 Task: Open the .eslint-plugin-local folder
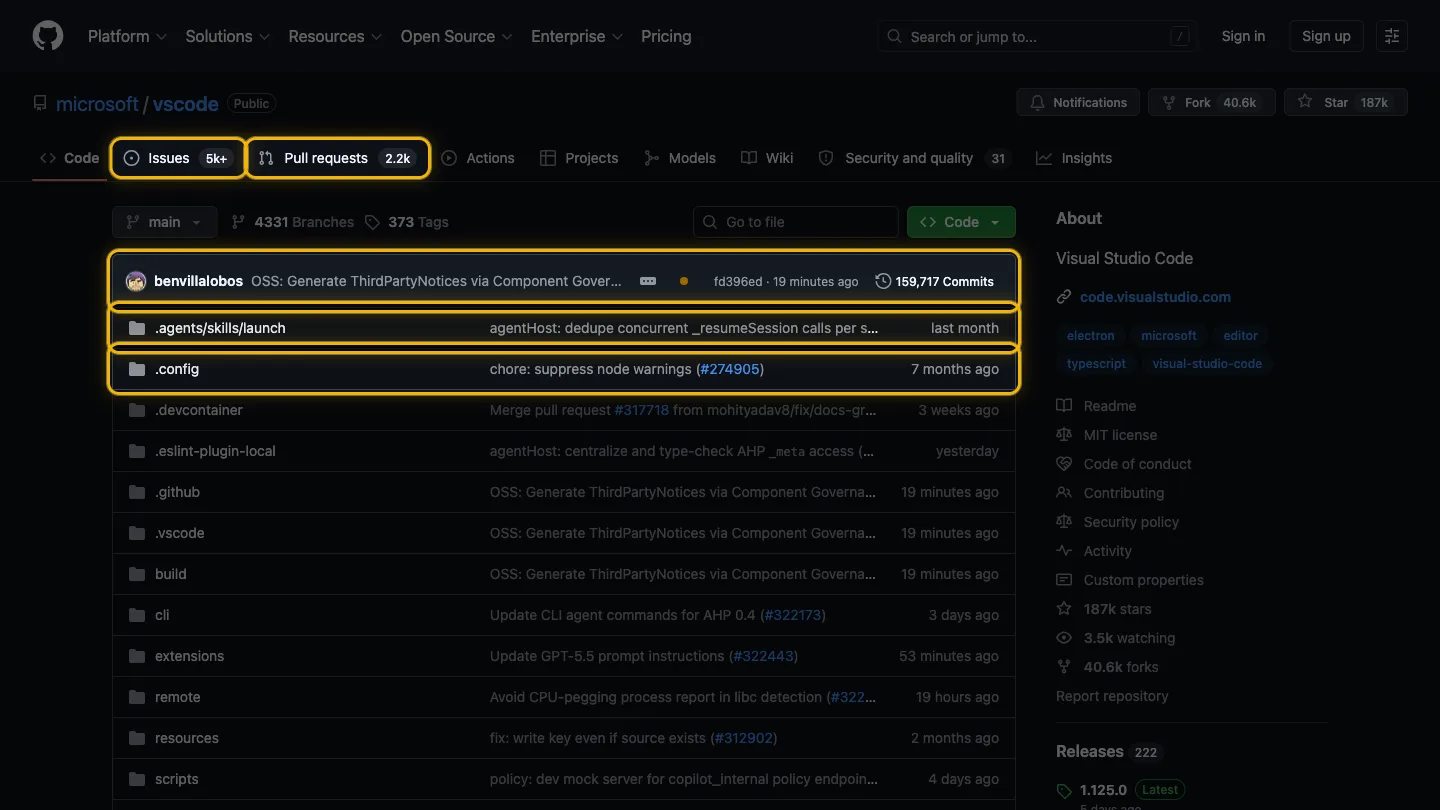tap(215, 451)
